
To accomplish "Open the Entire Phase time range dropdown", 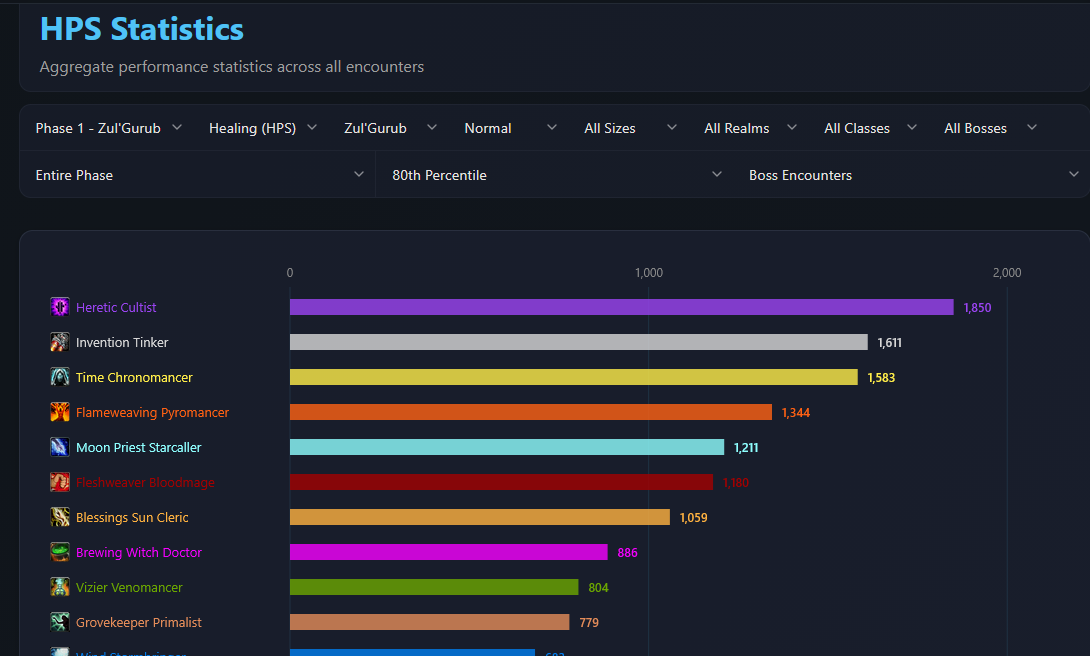I will [x=199, y=175].
